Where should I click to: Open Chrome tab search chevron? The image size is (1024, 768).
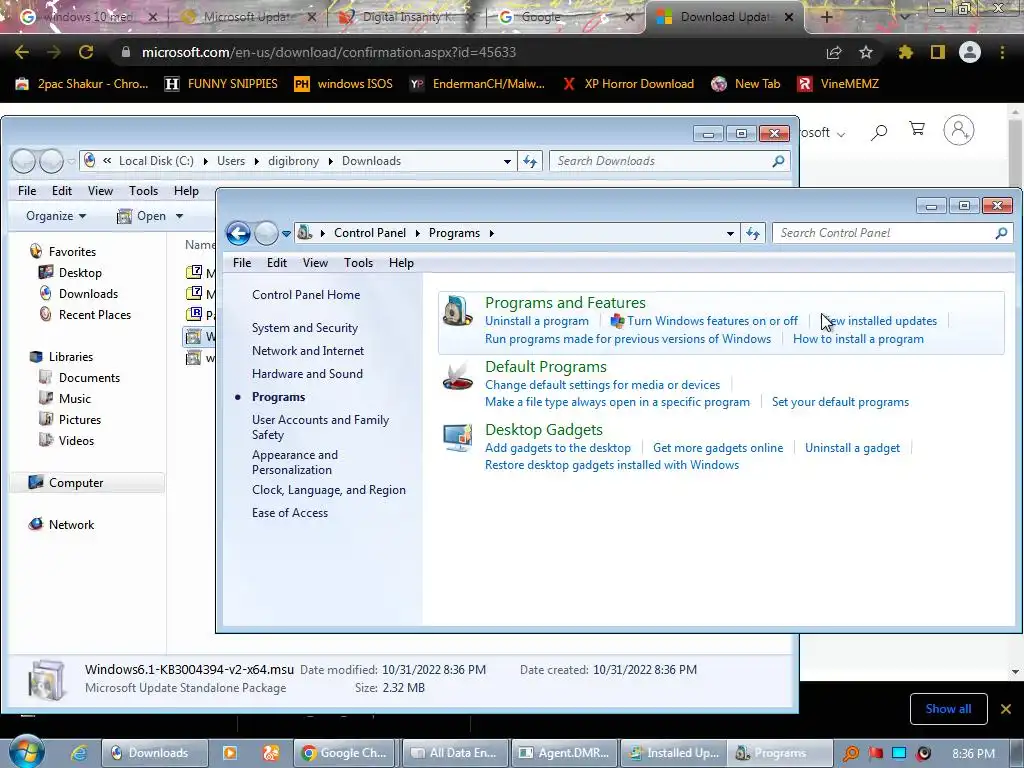(905, 17)
